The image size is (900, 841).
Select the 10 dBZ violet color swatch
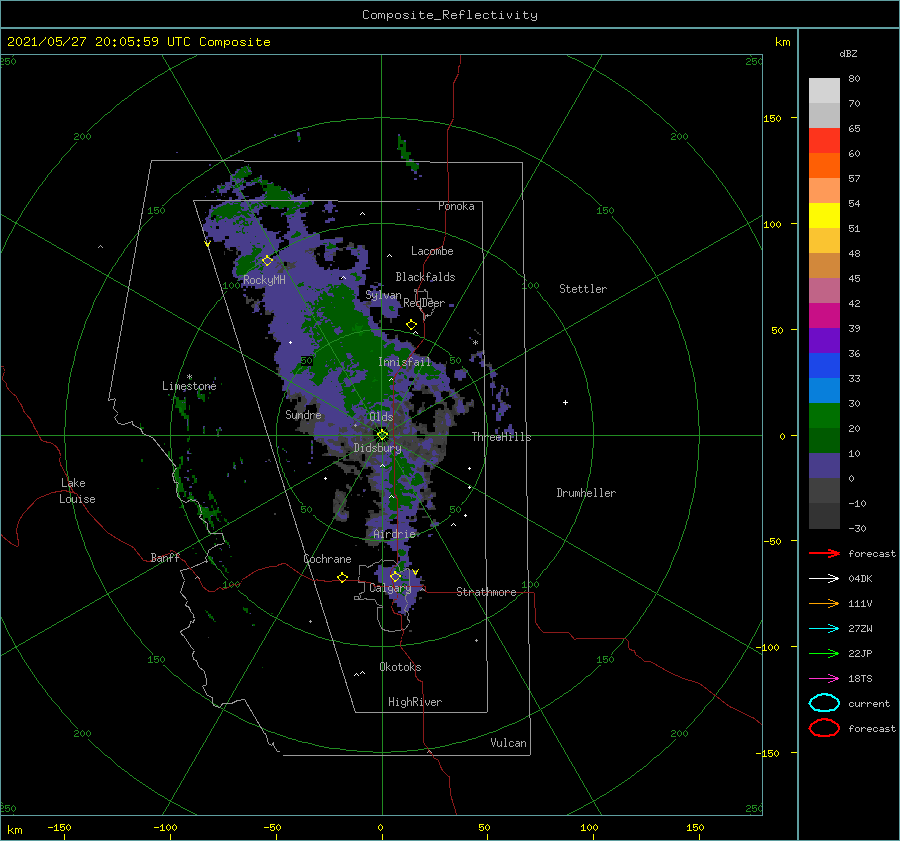coord(824,466)
